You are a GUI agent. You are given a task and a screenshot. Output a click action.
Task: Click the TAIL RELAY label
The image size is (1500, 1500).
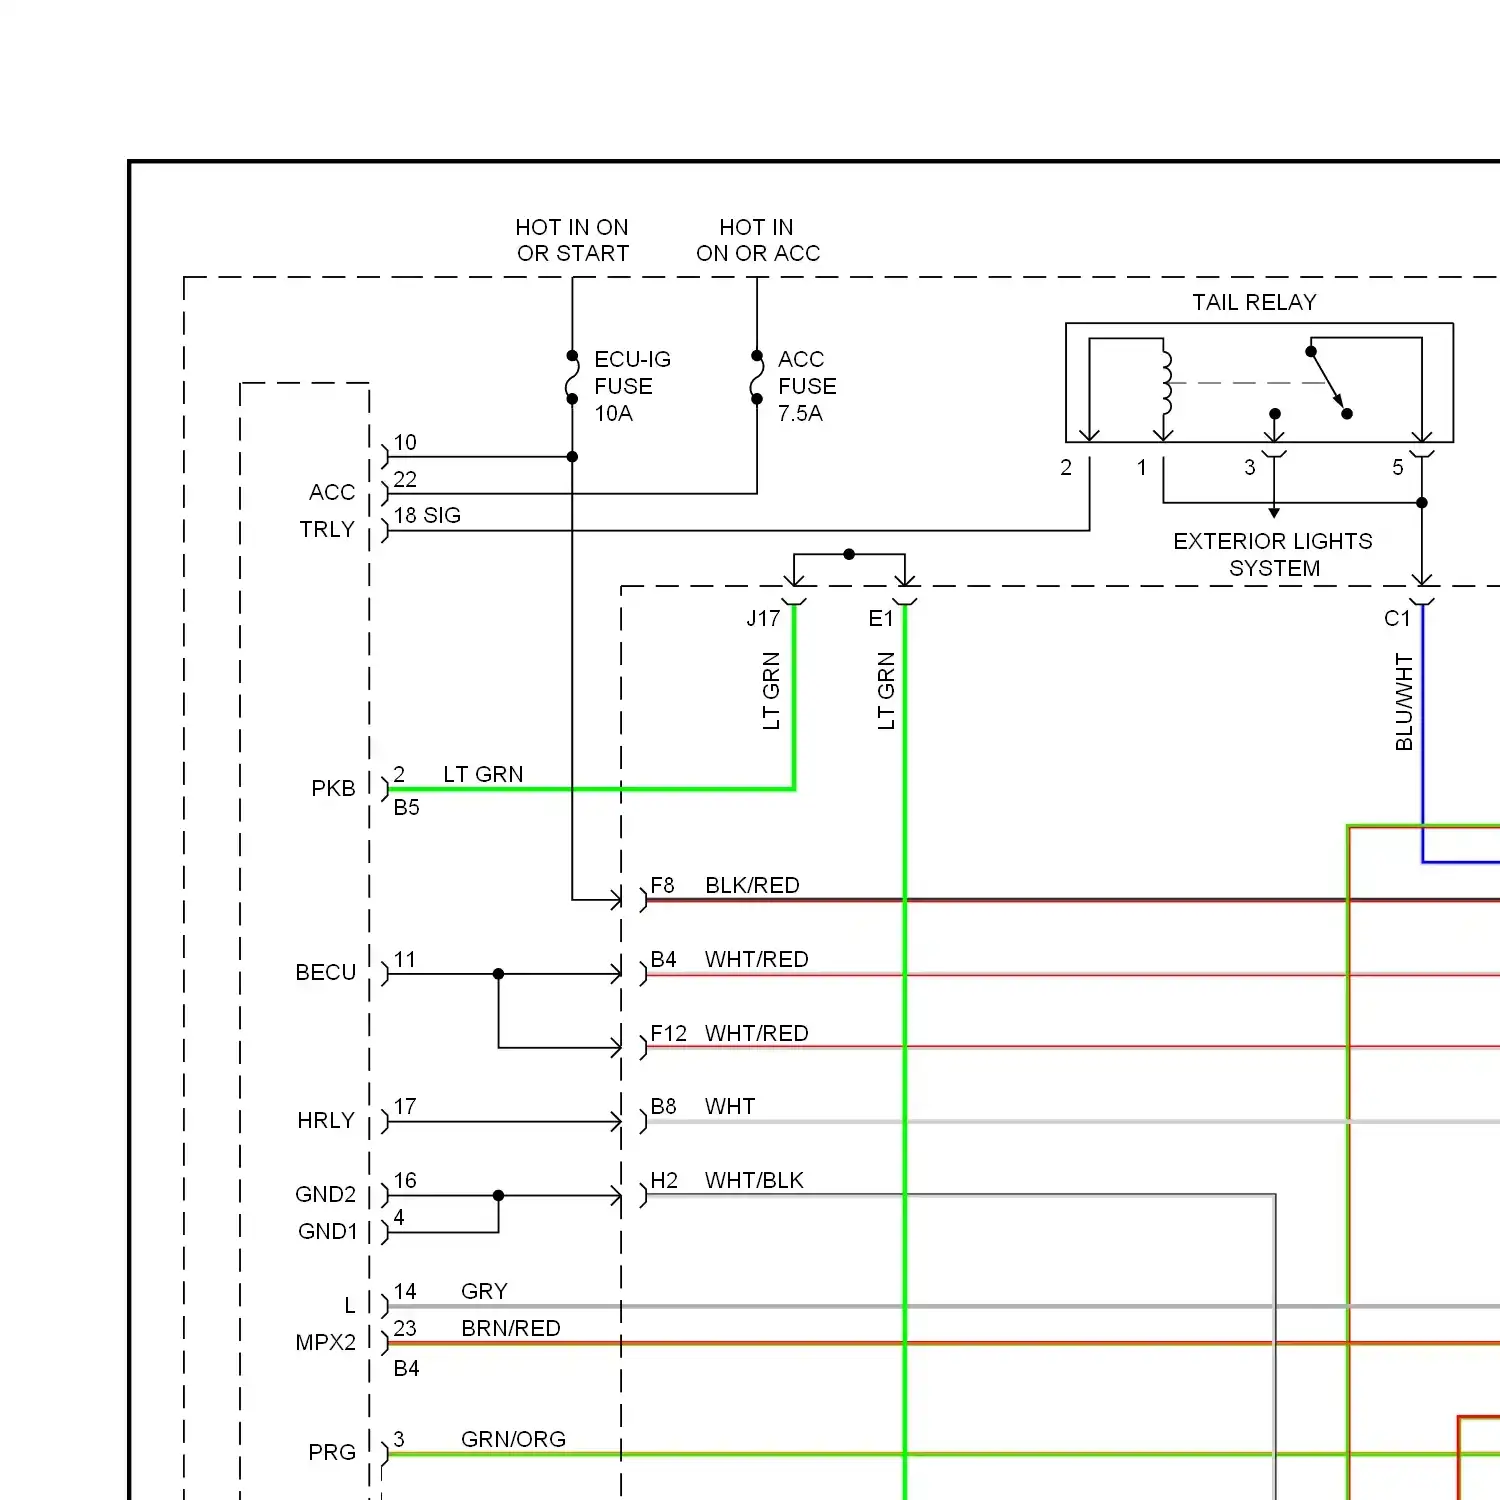(x=1254, y=302)
